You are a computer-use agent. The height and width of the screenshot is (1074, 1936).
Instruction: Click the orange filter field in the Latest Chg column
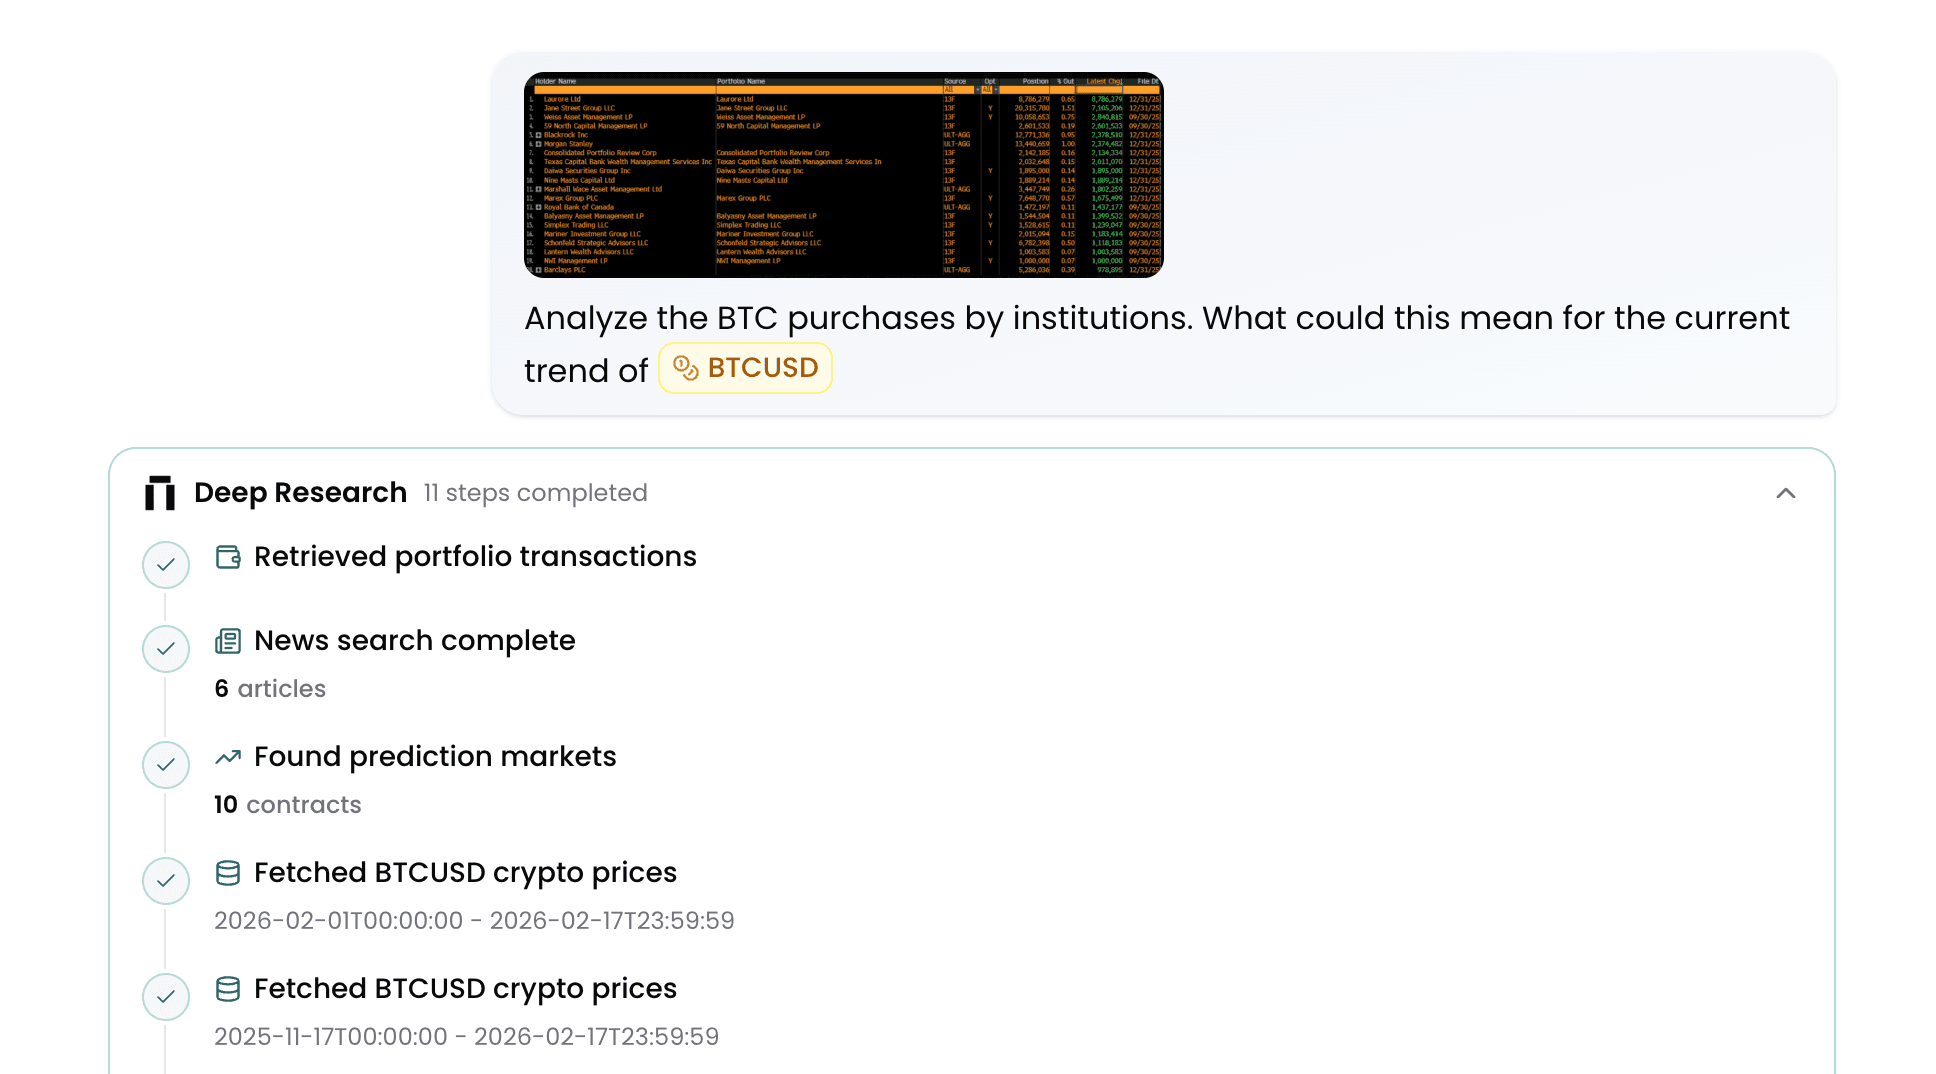[1100, 90]
